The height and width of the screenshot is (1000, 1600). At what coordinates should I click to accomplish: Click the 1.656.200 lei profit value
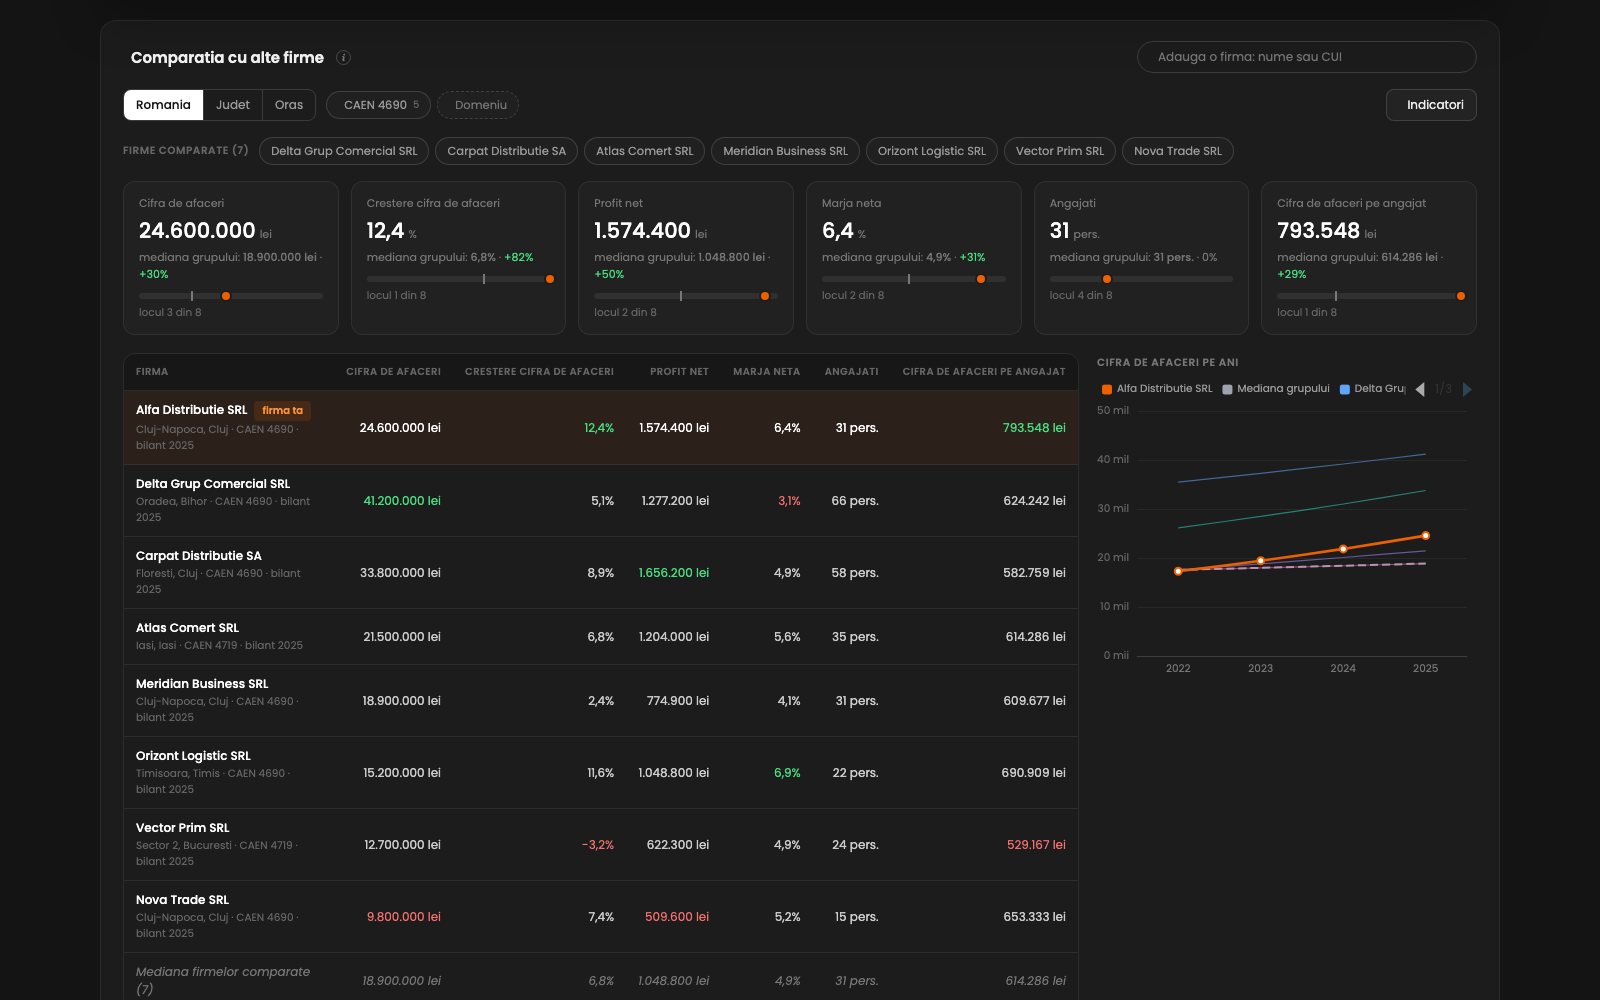pyautogui.click(x=674, y=573)
